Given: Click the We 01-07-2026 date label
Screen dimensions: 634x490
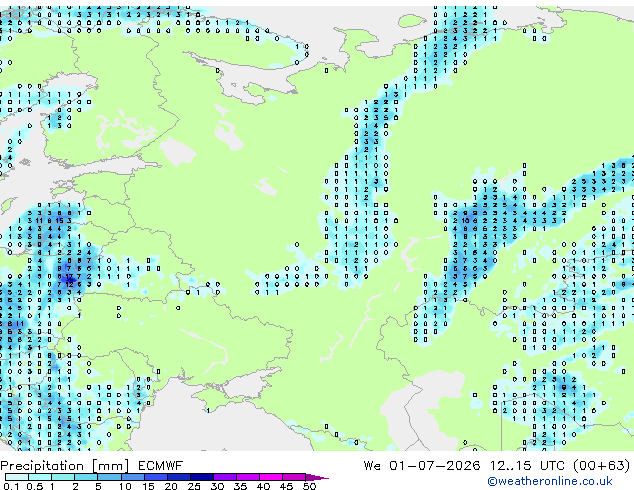Looking at the screenshot, I should pos(422,466).
